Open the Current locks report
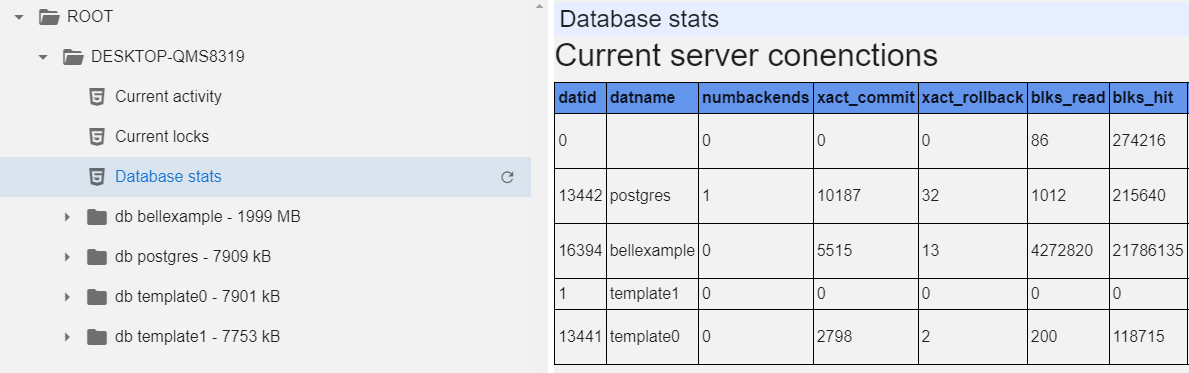Screen dimensions: 1189x373 pos(162,136)
